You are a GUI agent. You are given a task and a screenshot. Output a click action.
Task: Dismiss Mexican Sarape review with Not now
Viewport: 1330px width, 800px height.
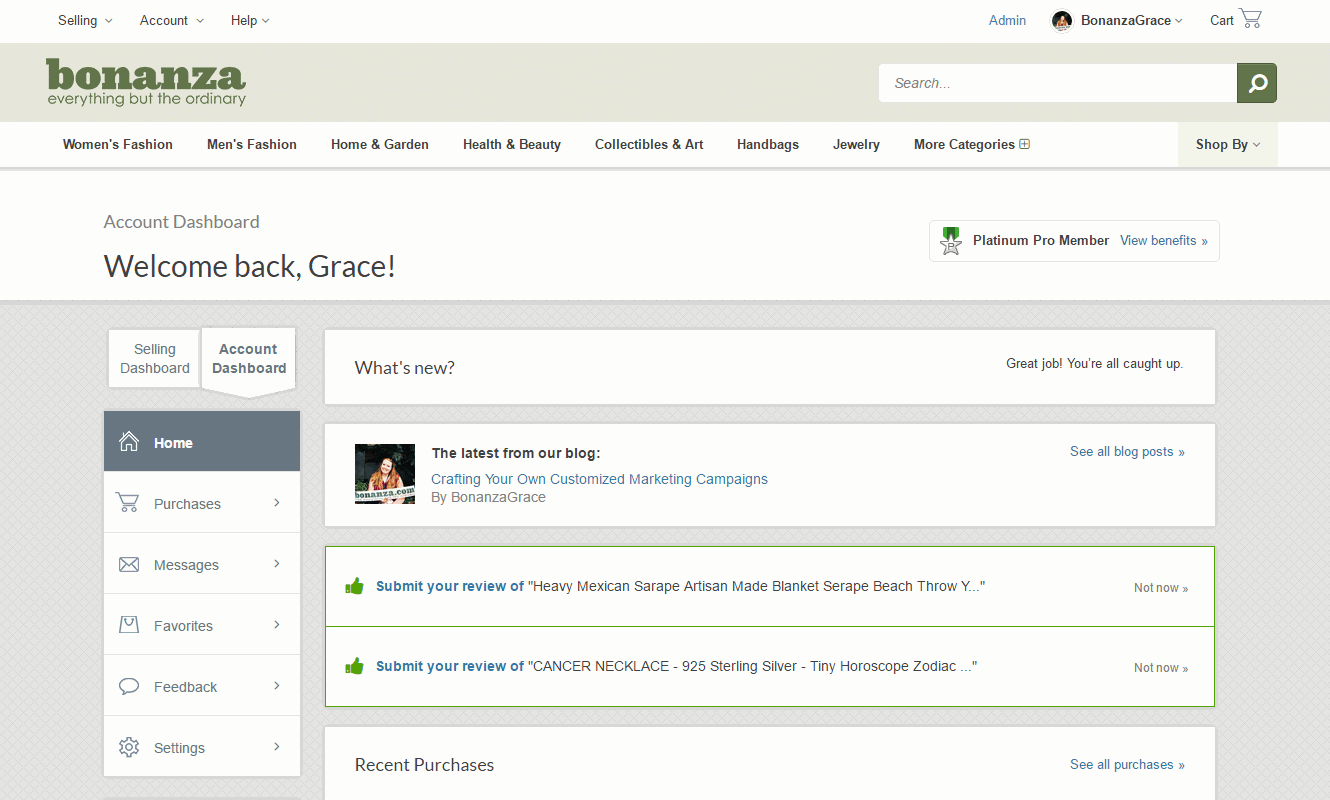[1161, 588]
